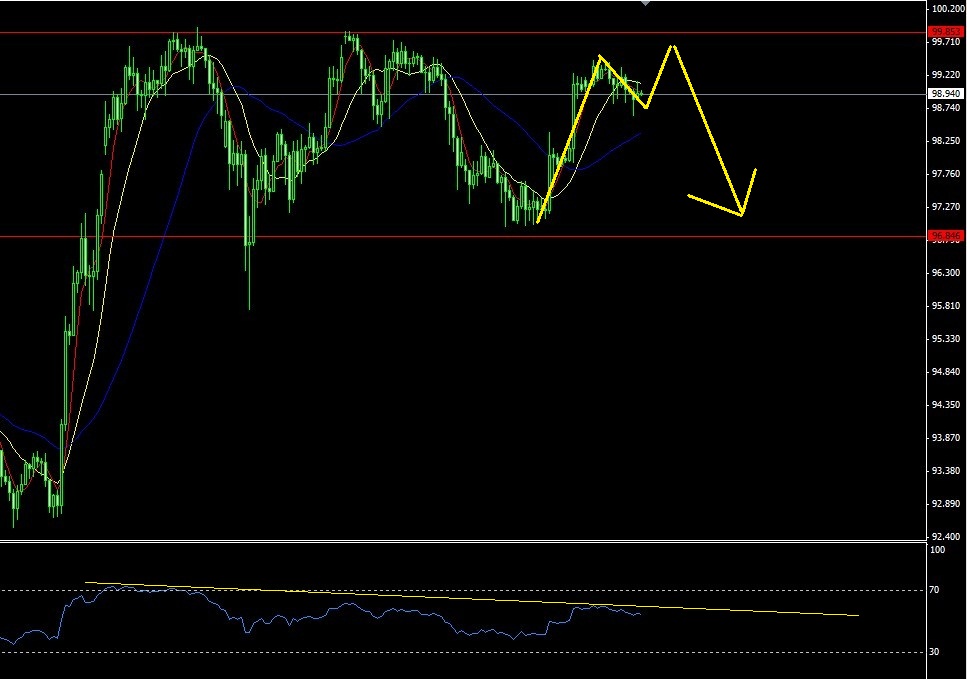Click the separator between chart and indicator windows
This screenshot has width=967, height=679.
coord(450,540)
